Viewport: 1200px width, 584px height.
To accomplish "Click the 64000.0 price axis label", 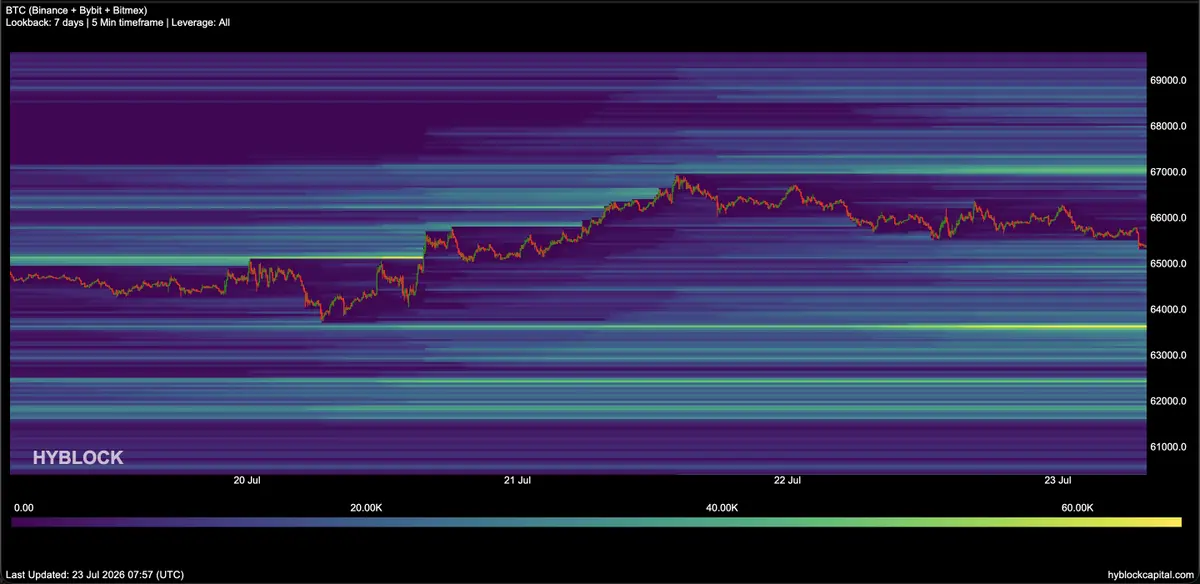I will [x=1168, y=310].
